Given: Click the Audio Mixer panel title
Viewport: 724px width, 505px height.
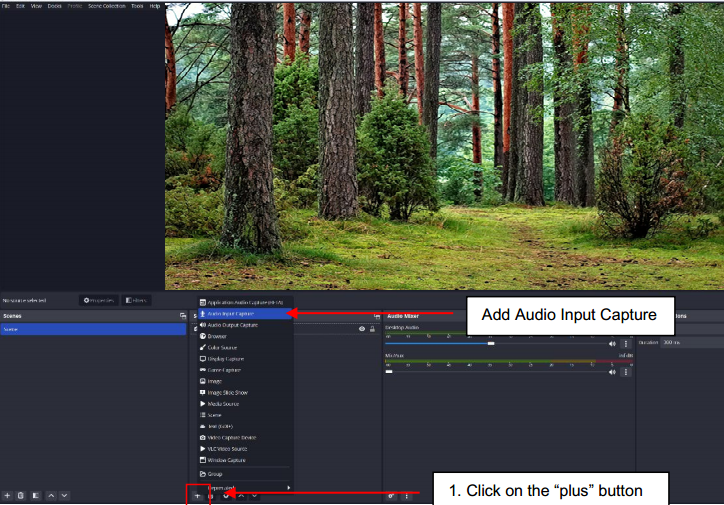Looking at the screenshot, I should [403, 316].
